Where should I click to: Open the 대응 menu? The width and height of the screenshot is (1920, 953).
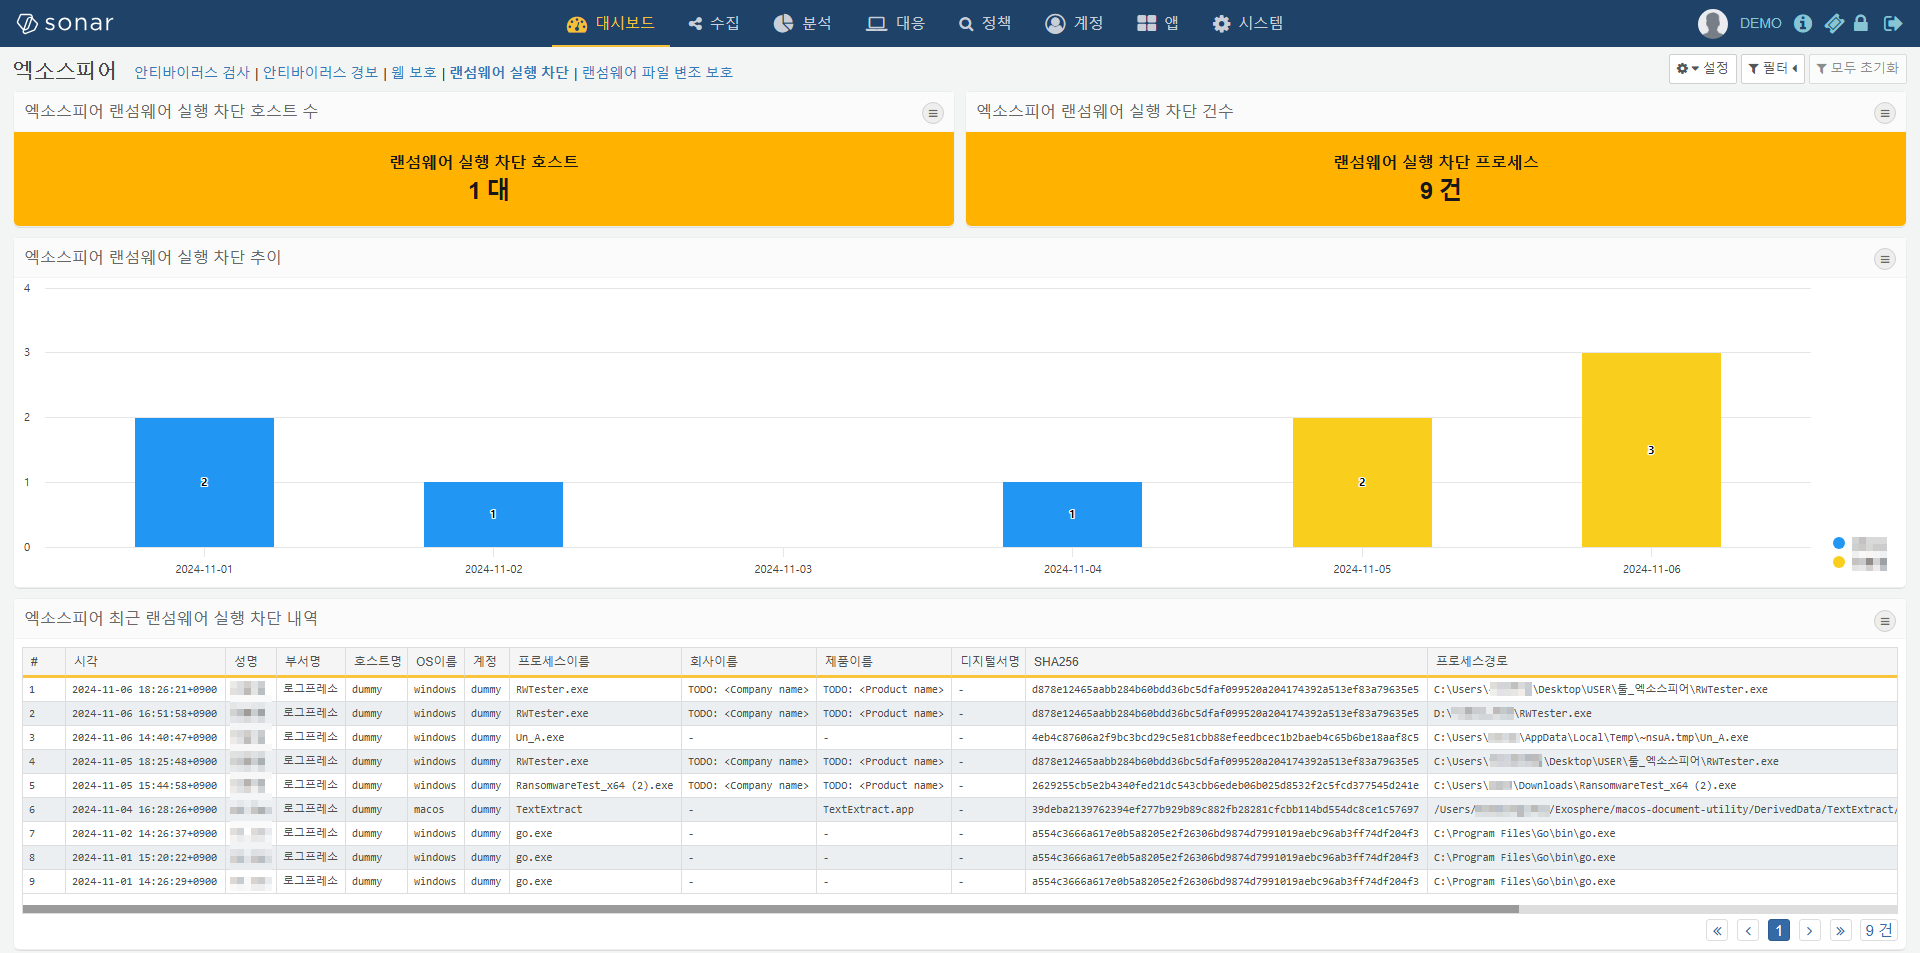pos(896,23)
